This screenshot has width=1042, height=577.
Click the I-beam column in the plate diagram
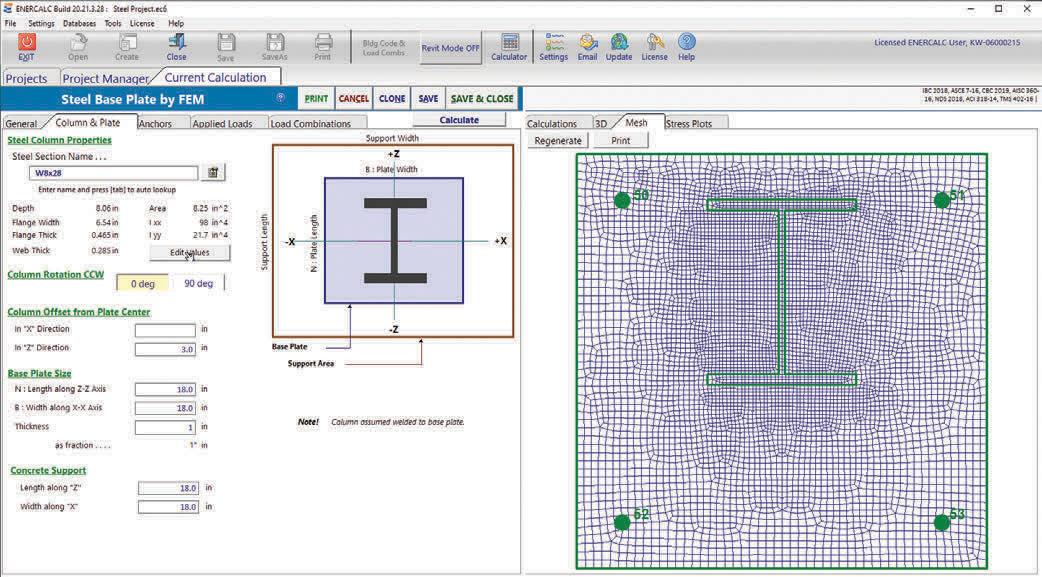(x=395, y=241)
